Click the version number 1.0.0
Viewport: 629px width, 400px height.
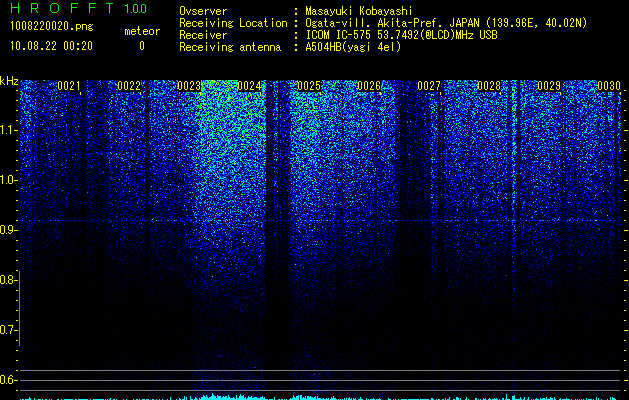click(136, 8)
